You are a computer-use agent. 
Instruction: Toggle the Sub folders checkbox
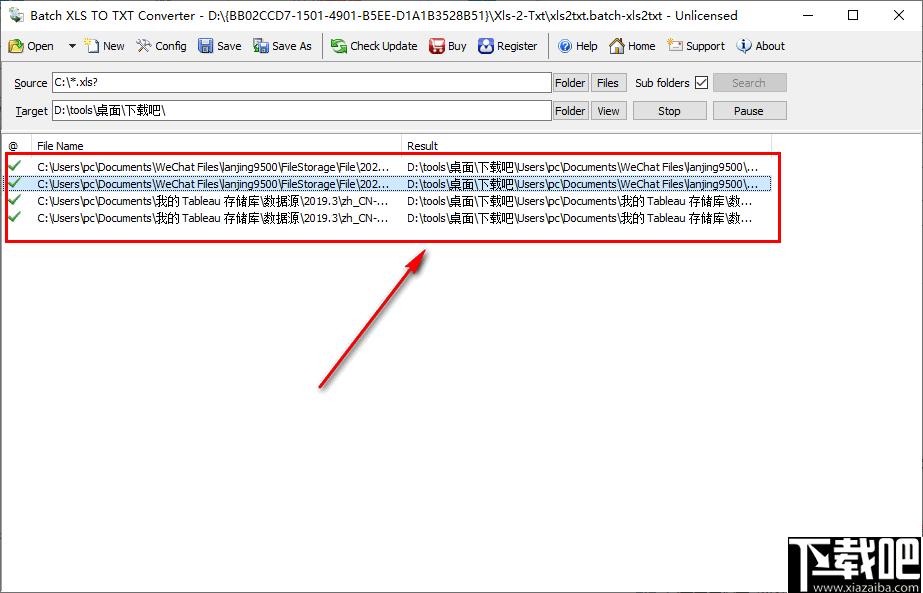coord(701,82)
